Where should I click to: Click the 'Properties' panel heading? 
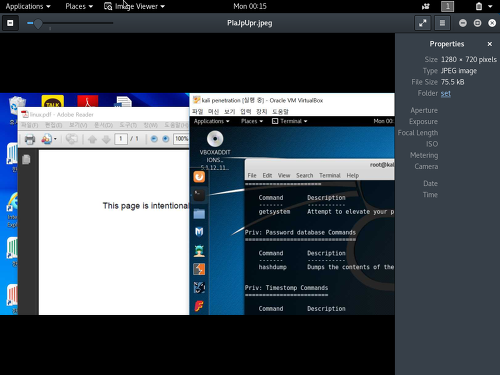(x=447, y=44)
